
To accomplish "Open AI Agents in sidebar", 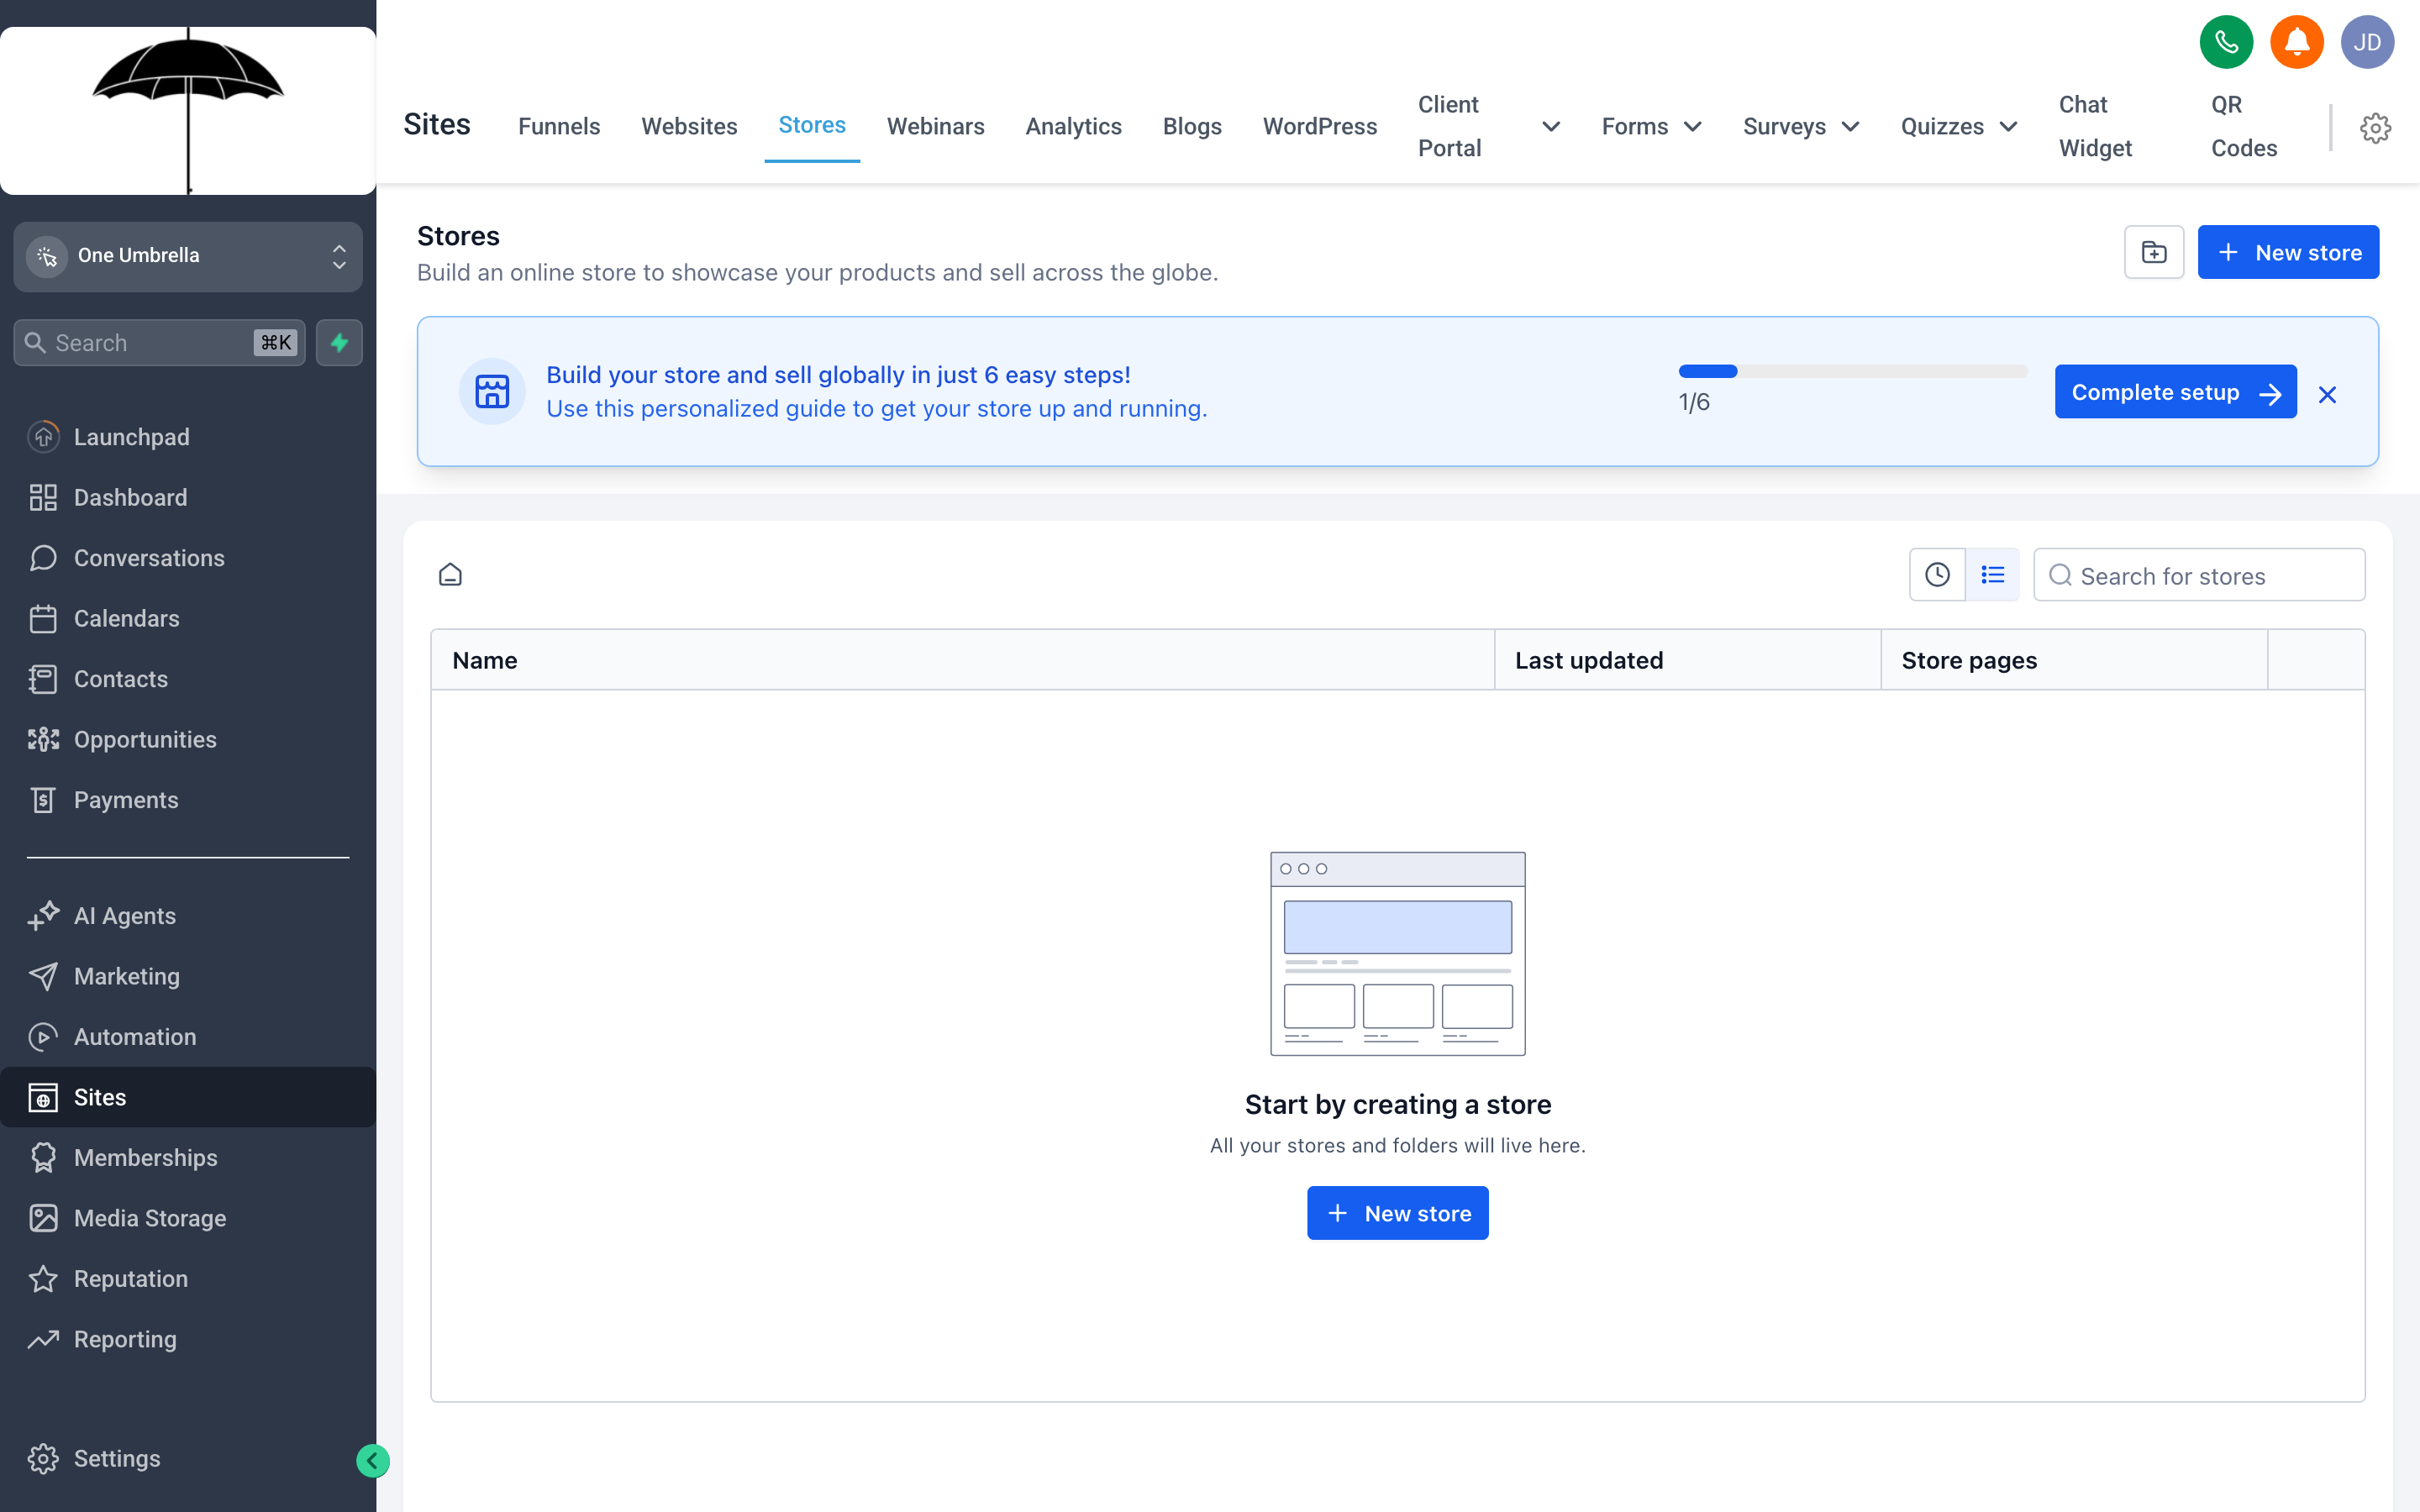I will (x=188, y=916).
